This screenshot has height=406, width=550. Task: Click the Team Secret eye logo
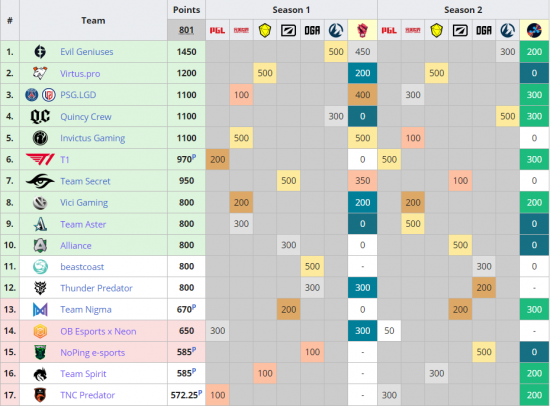tap(40, 181)
